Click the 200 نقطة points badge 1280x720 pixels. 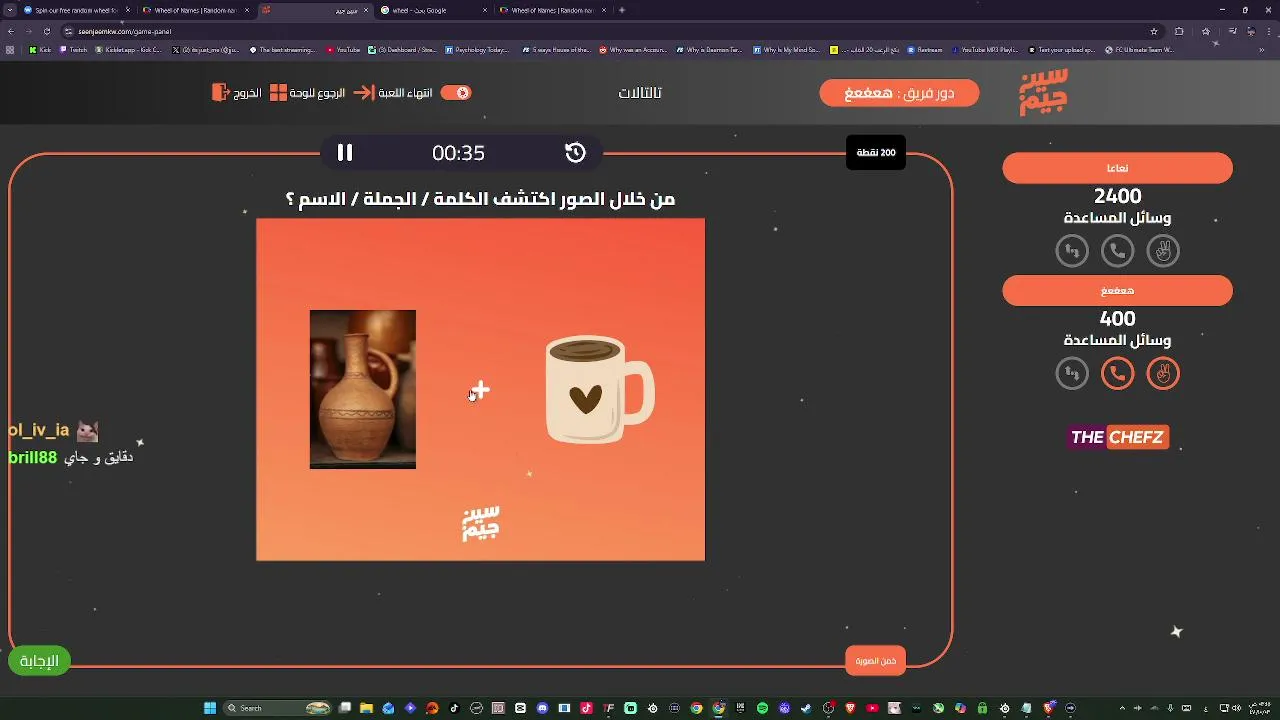(x=875, y=152)
